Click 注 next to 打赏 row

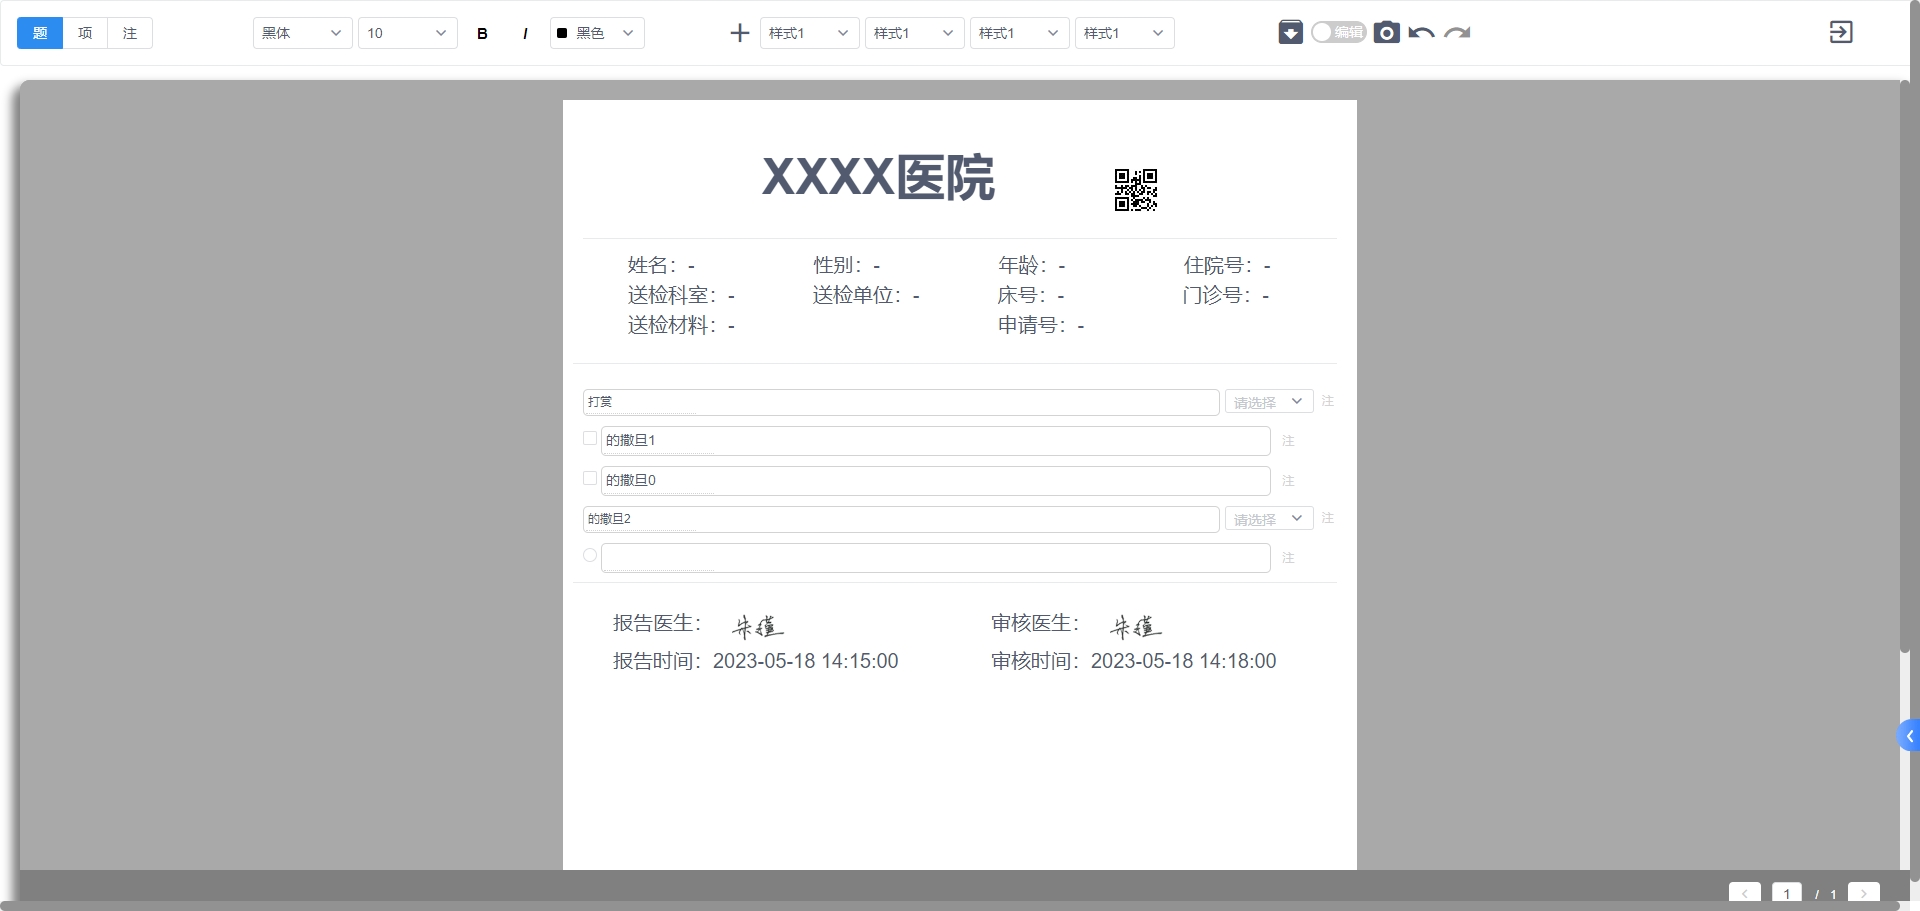[x=1328, y=401]
